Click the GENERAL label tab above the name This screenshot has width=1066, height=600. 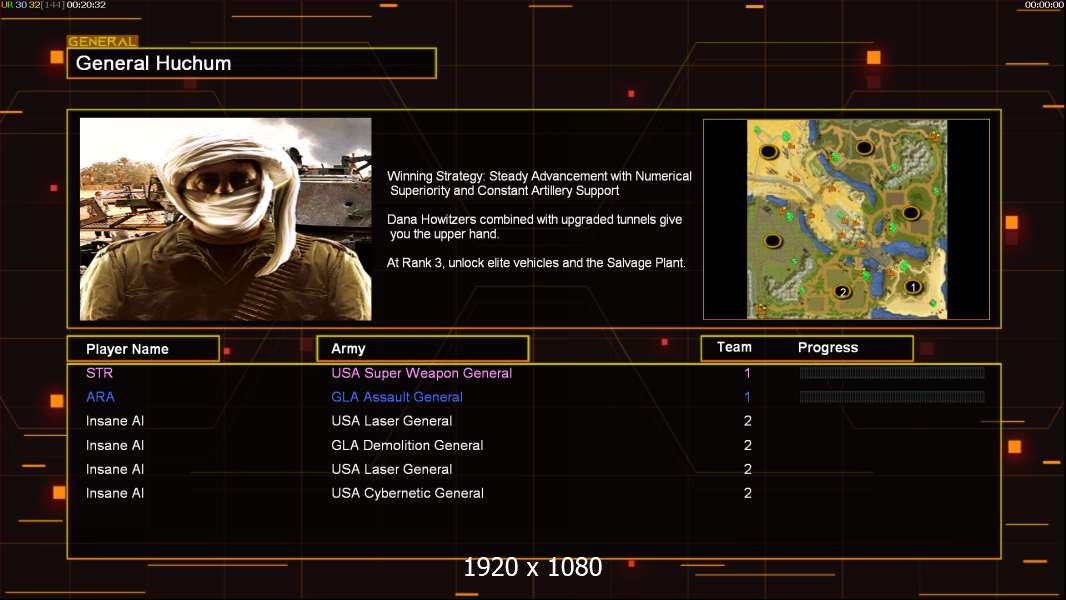102,42
